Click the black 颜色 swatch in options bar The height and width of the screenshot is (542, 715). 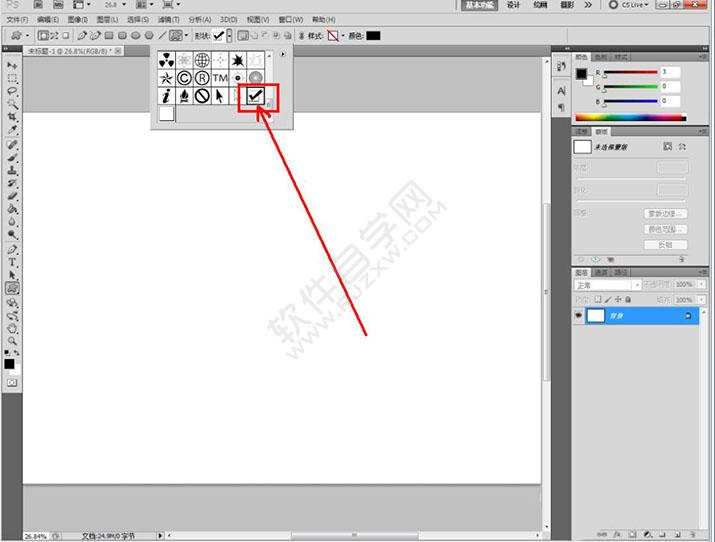tap(373, 36)
